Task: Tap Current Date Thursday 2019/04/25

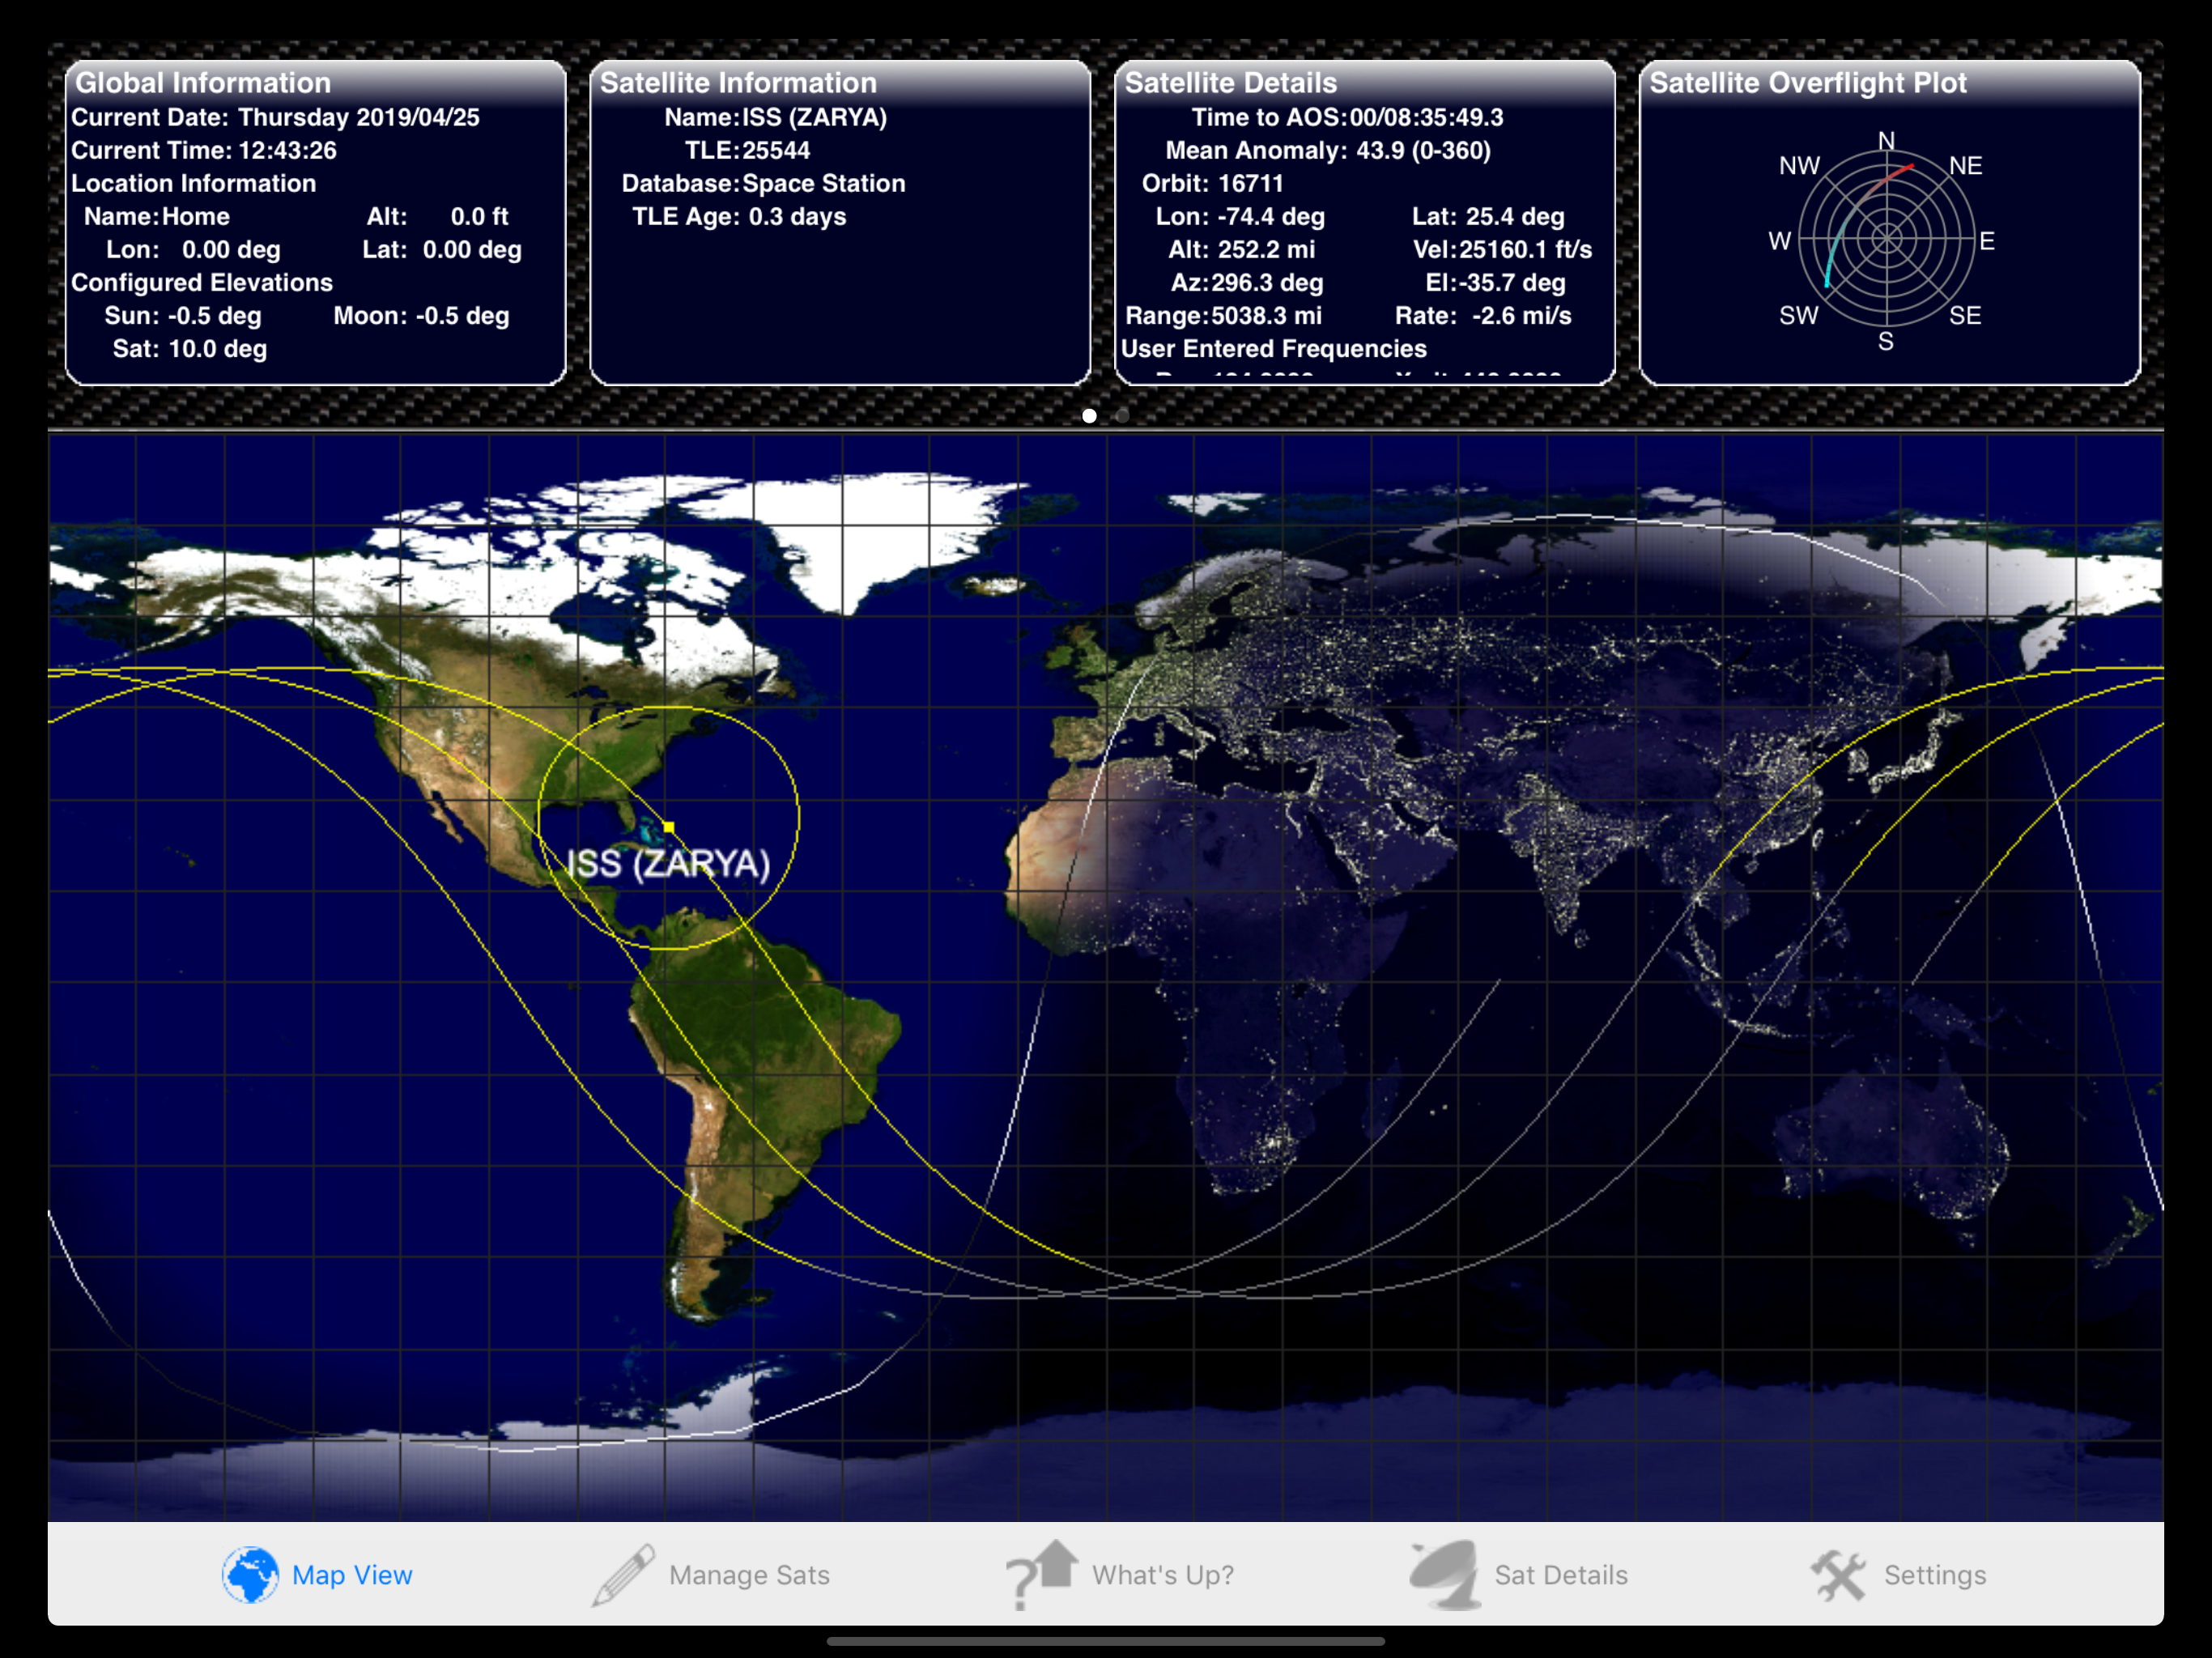Action: pyautogui.click(x=275, y=117)
